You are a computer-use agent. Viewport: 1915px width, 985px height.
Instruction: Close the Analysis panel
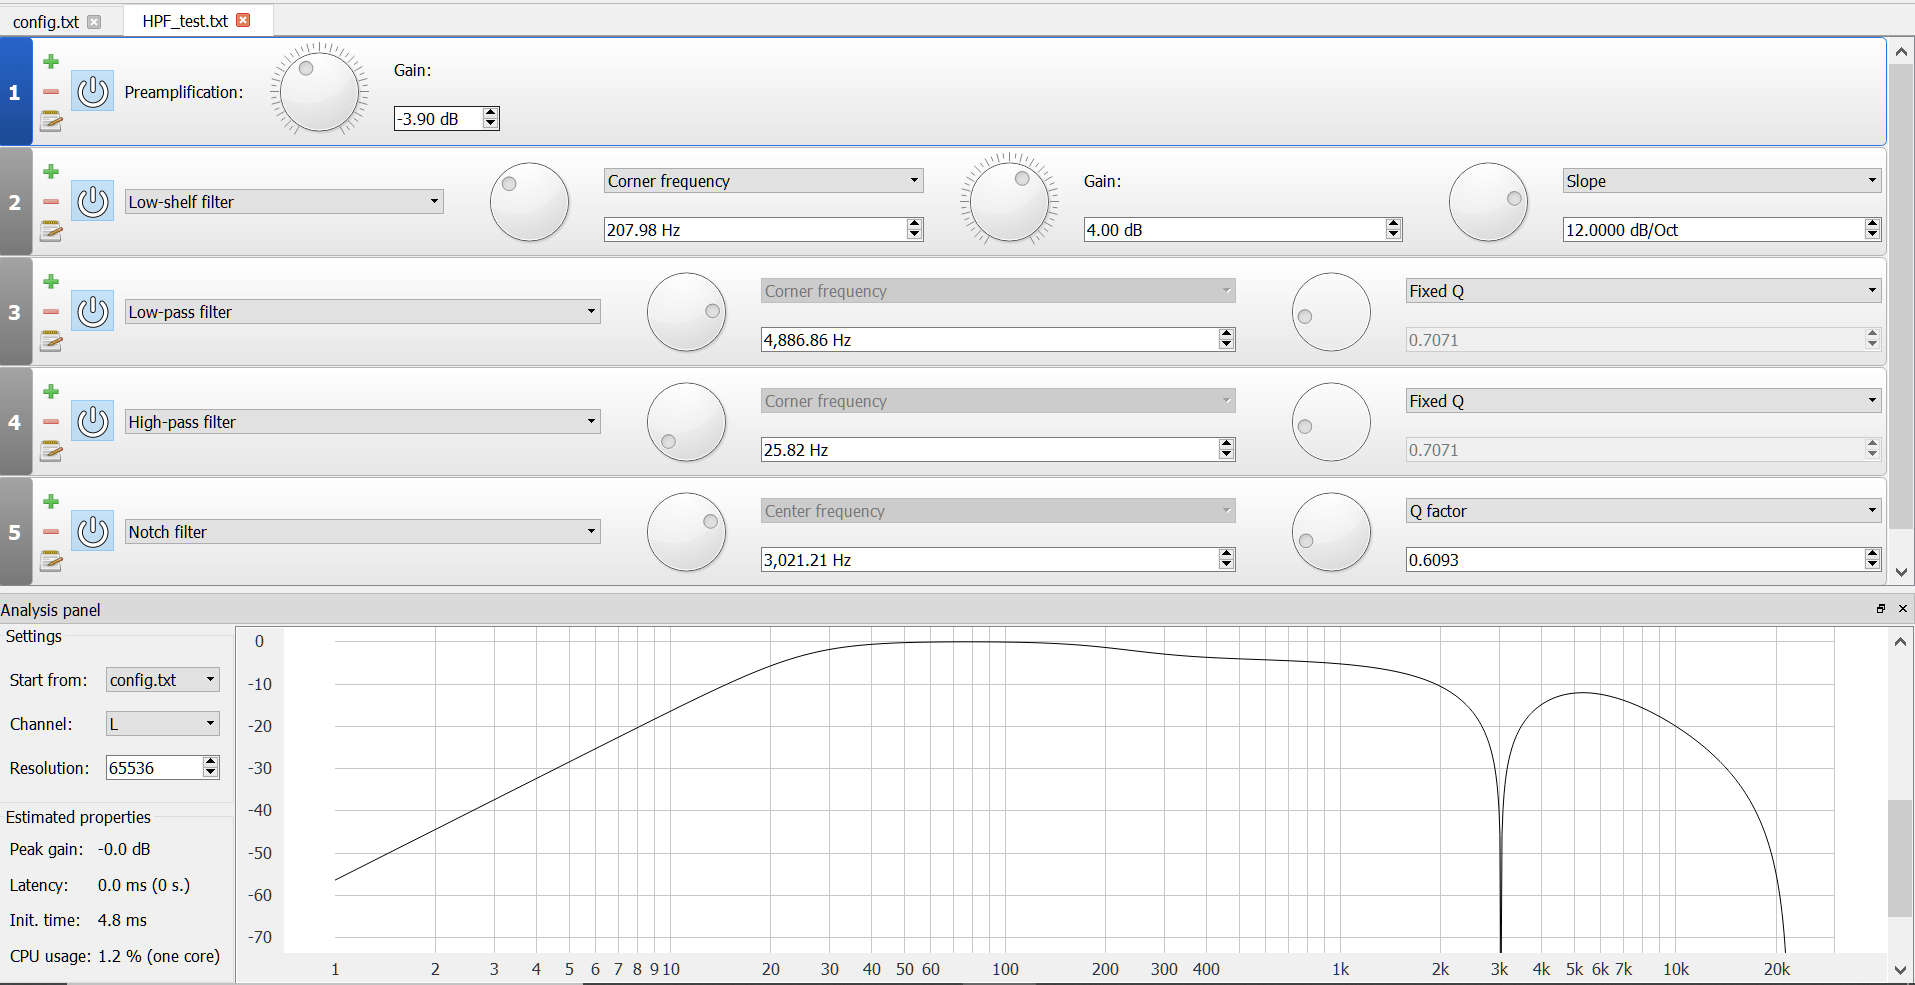[x=1902, y=609]
